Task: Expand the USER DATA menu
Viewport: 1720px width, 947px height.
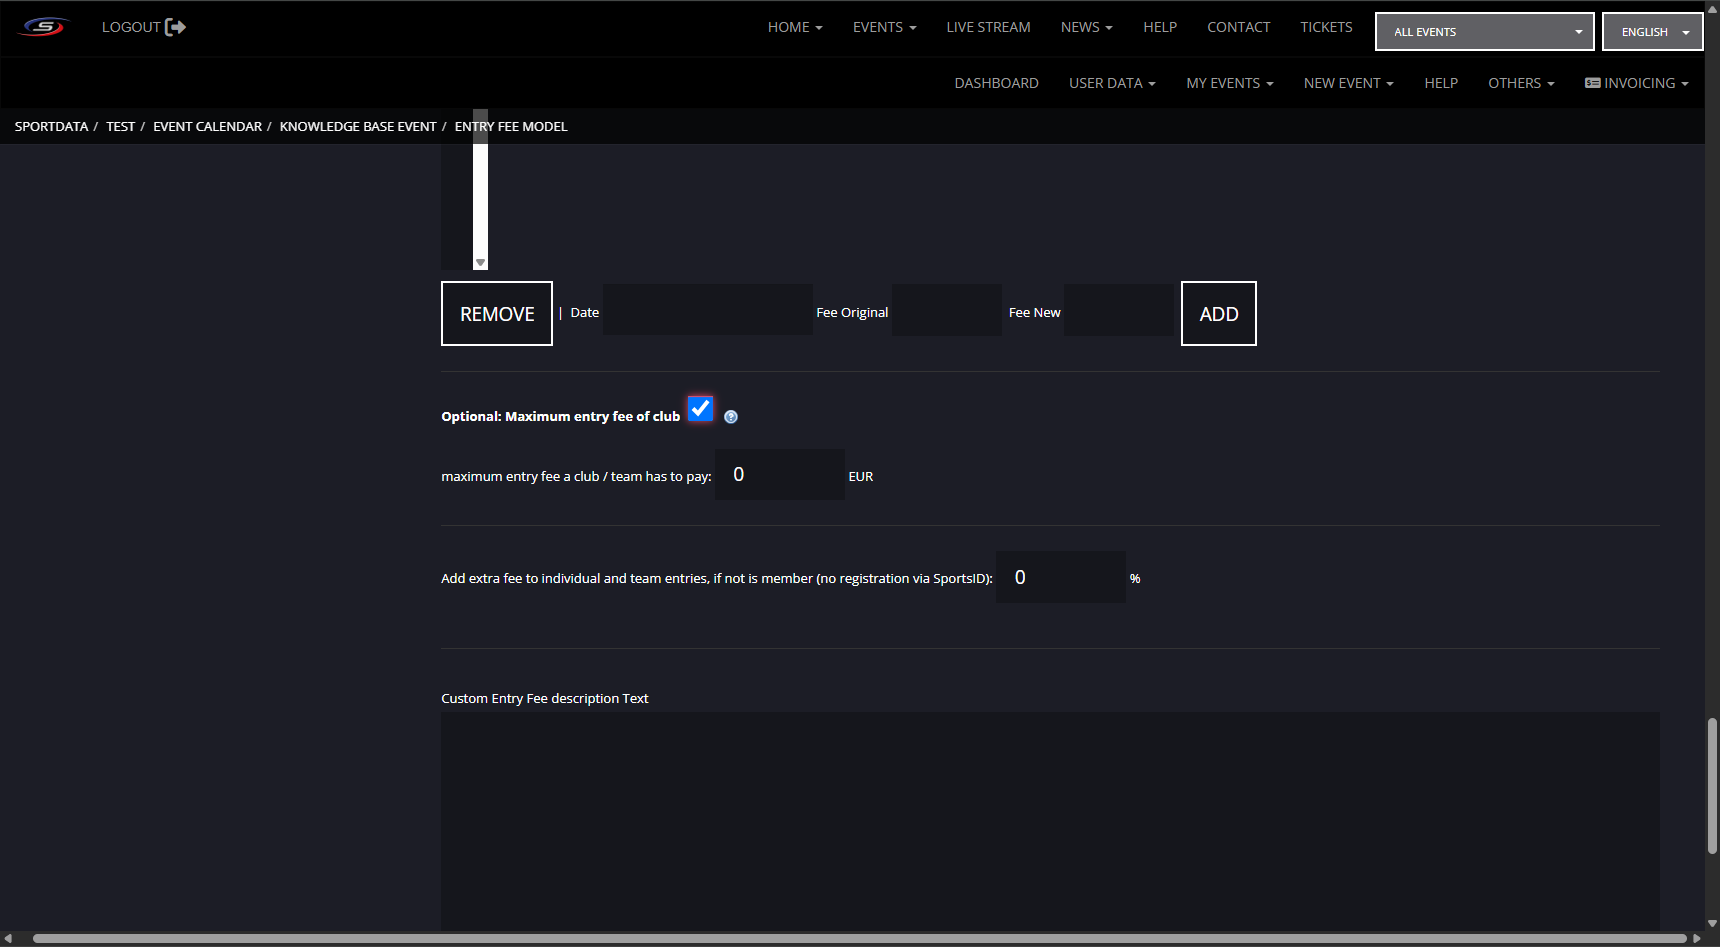Action: point(1112,83)
